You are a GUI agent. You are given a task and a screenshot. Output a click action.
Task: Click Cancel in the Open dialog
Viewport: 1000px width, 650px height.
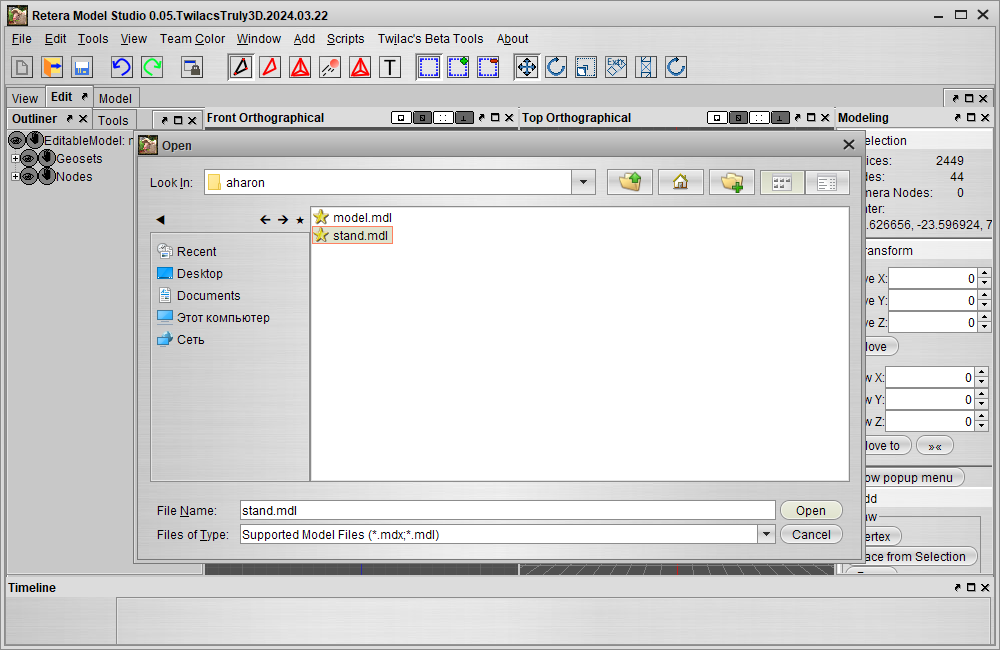click(811, 535)
